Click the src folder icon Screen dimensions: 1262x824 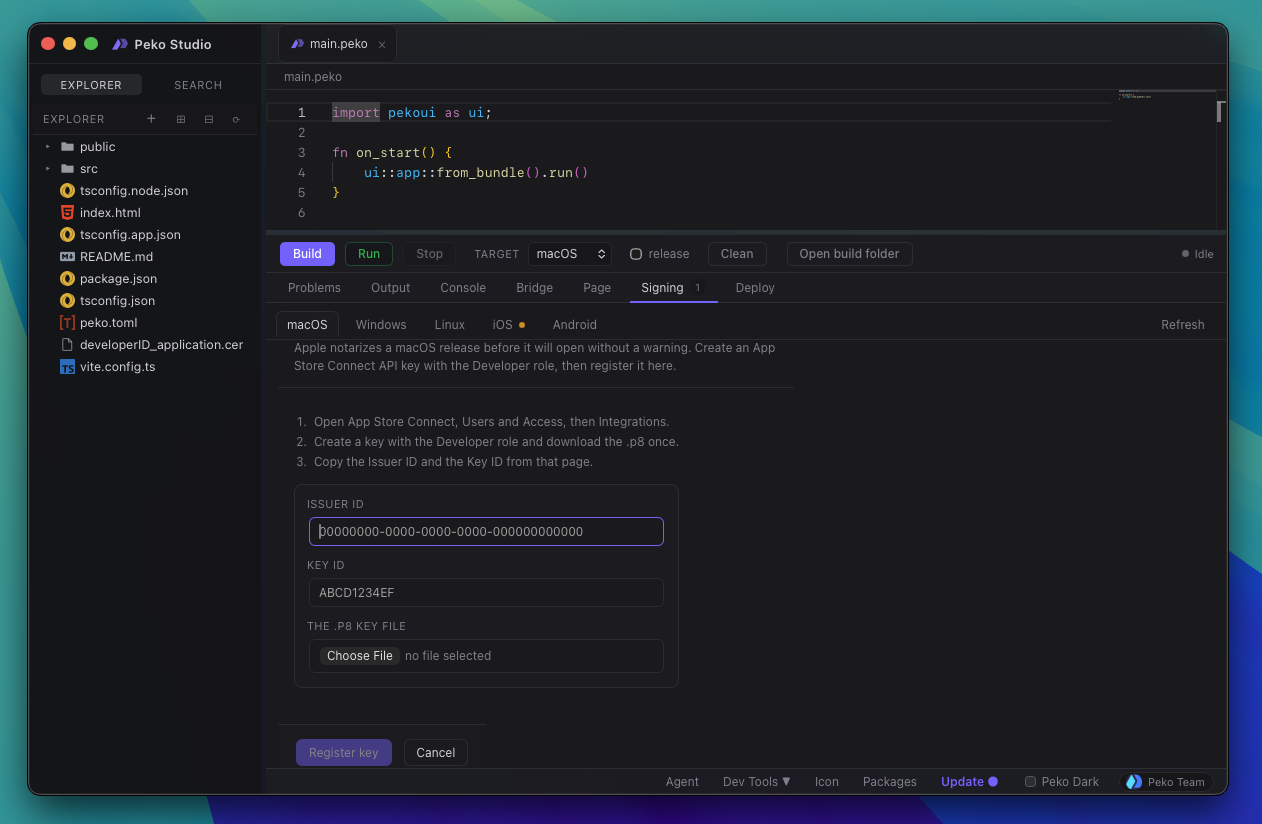pos(67,169)
